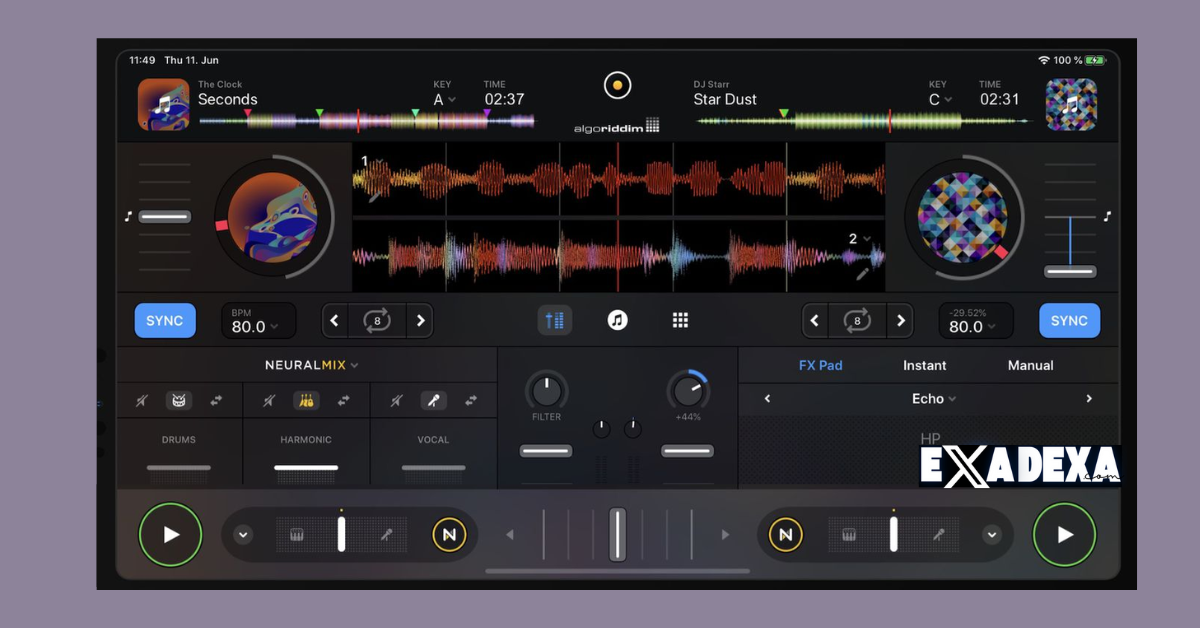The height and width of the screenshot is (628, 1200).
Task: Choose the Echo effect label
Action: tap(928, 398)
